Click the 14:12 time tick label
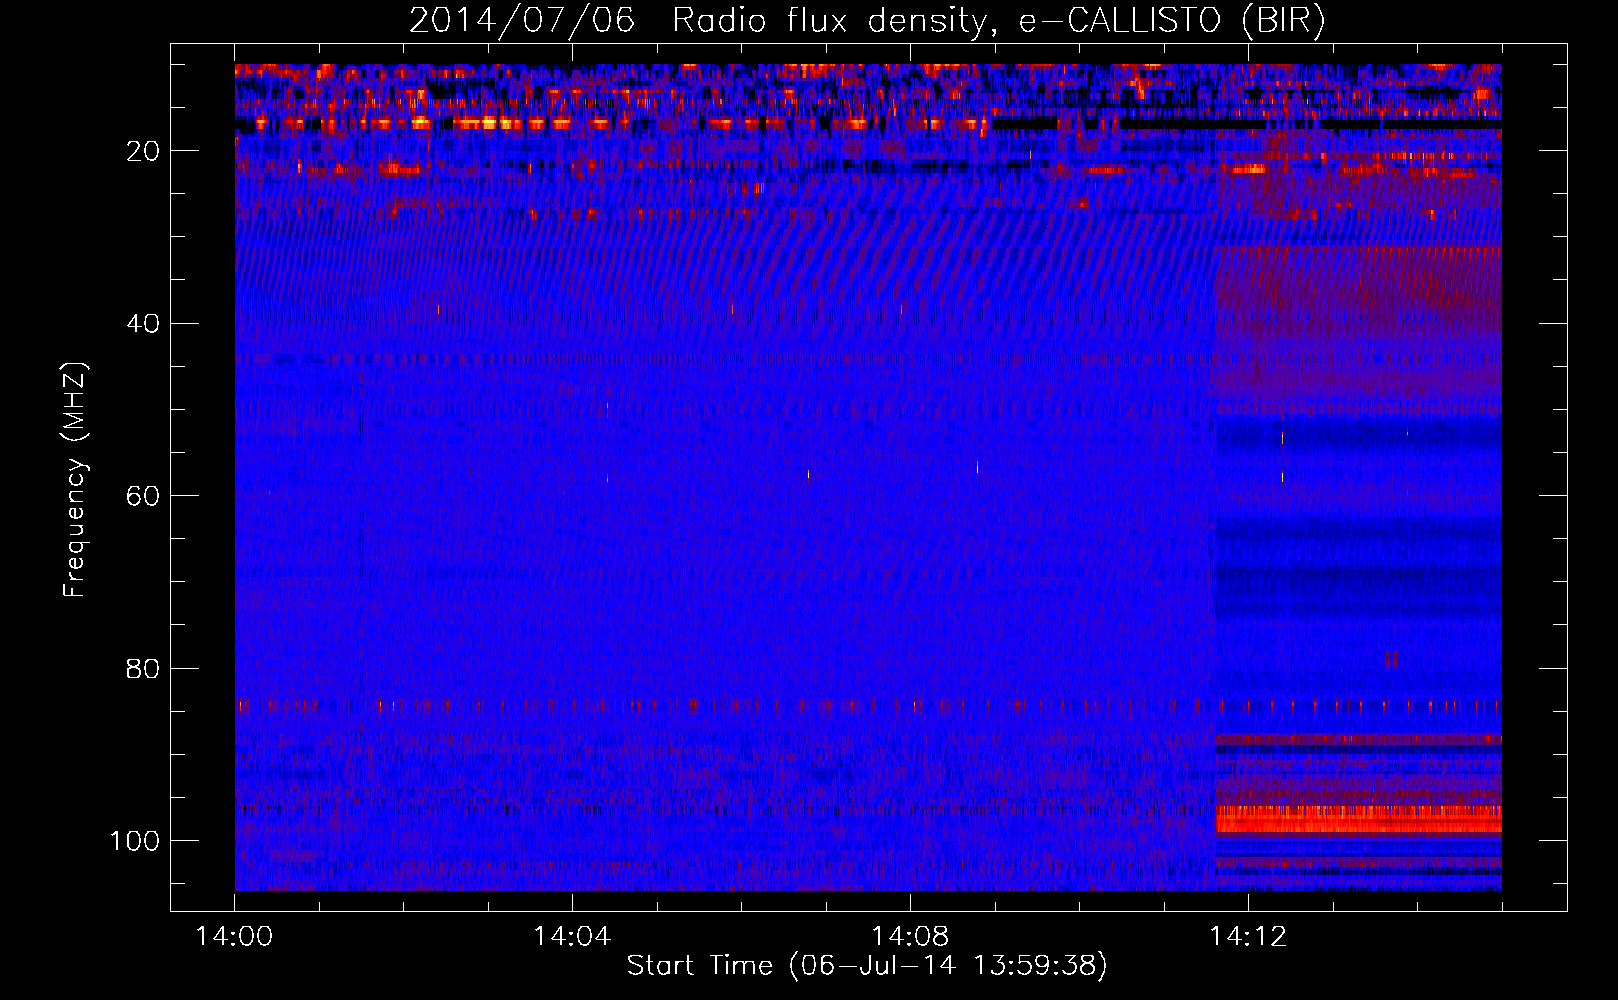1618x1000 pixels. 1247,937
